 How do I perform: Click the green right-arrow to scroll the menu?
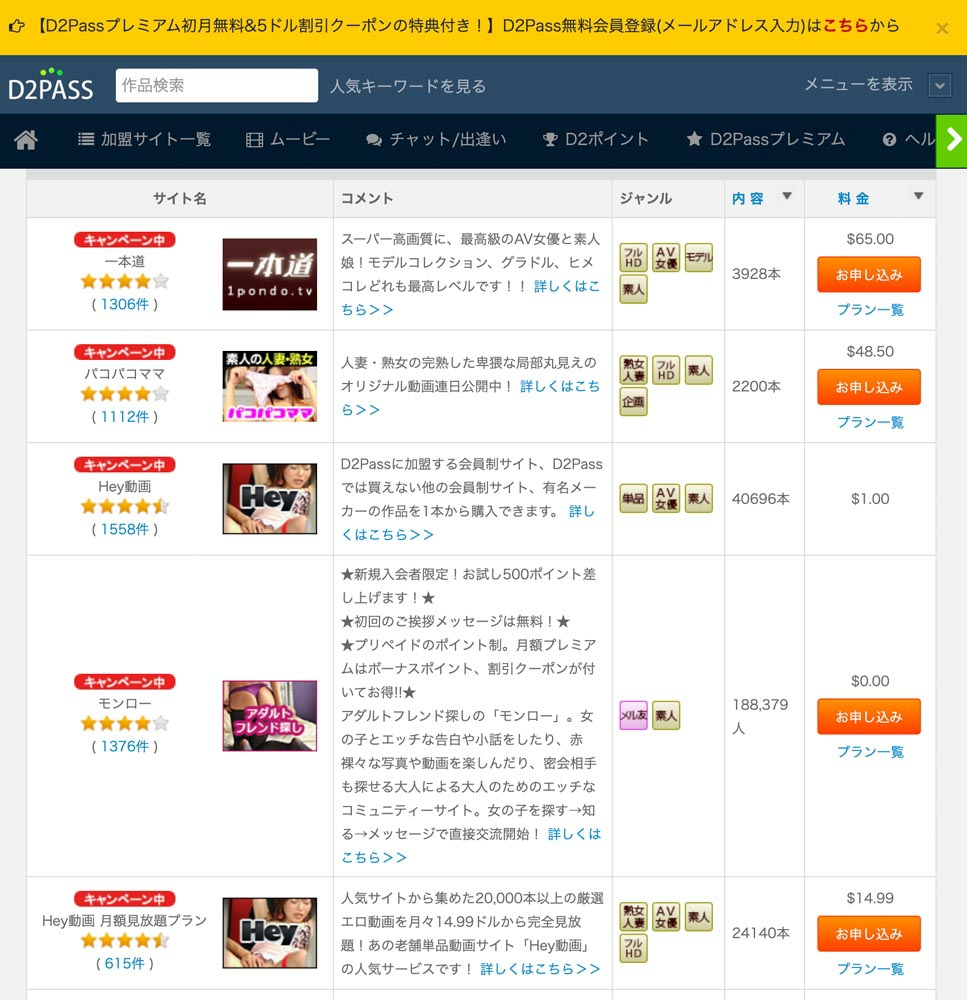(x=952, y=140)
